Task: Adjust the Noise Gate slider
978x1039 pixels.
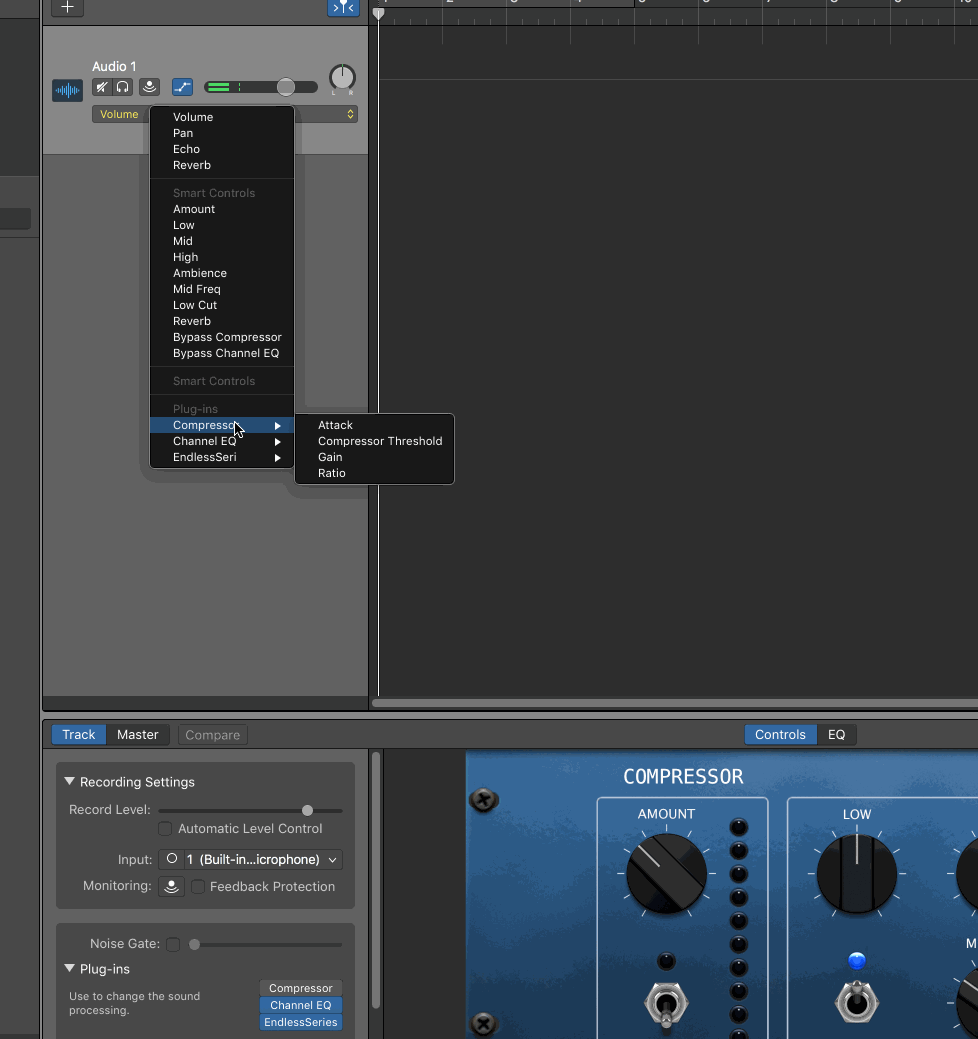Action: pyautogui.click(x=194, y=944)
